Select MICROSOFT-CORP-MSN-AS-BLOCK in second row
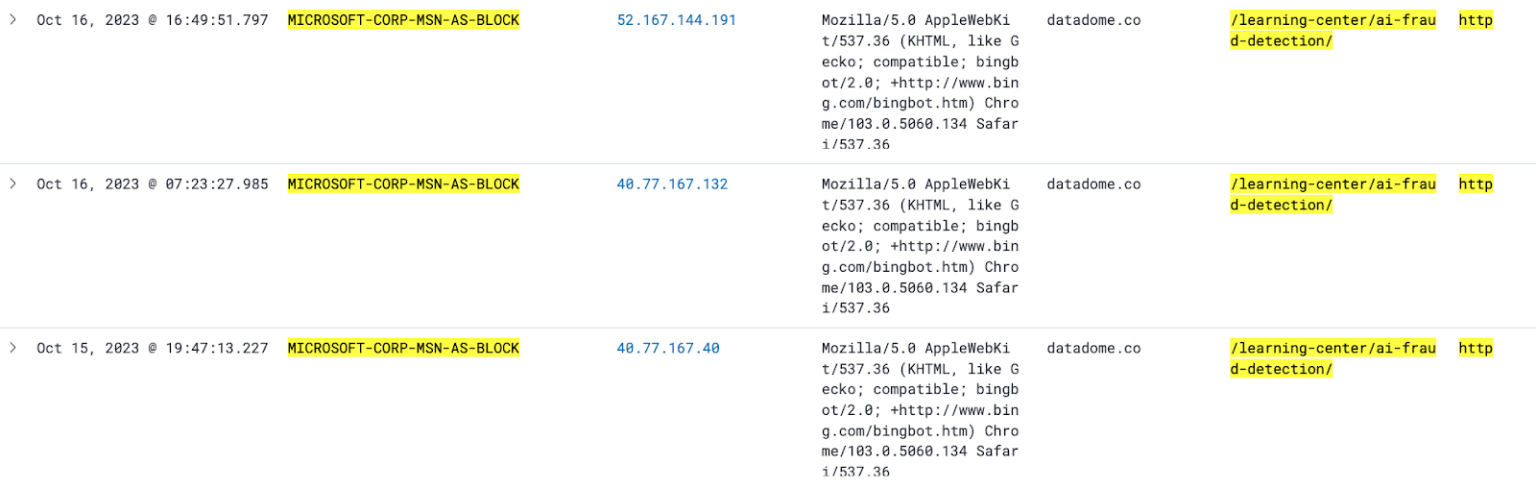 point(403,184)
